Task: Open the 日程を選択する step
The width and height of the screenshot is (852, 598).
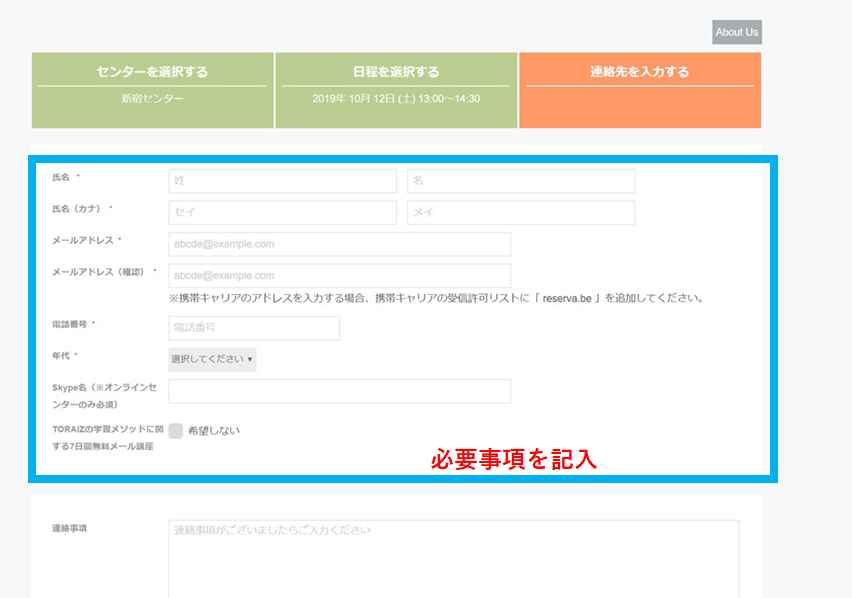Action: coord(396,72)
